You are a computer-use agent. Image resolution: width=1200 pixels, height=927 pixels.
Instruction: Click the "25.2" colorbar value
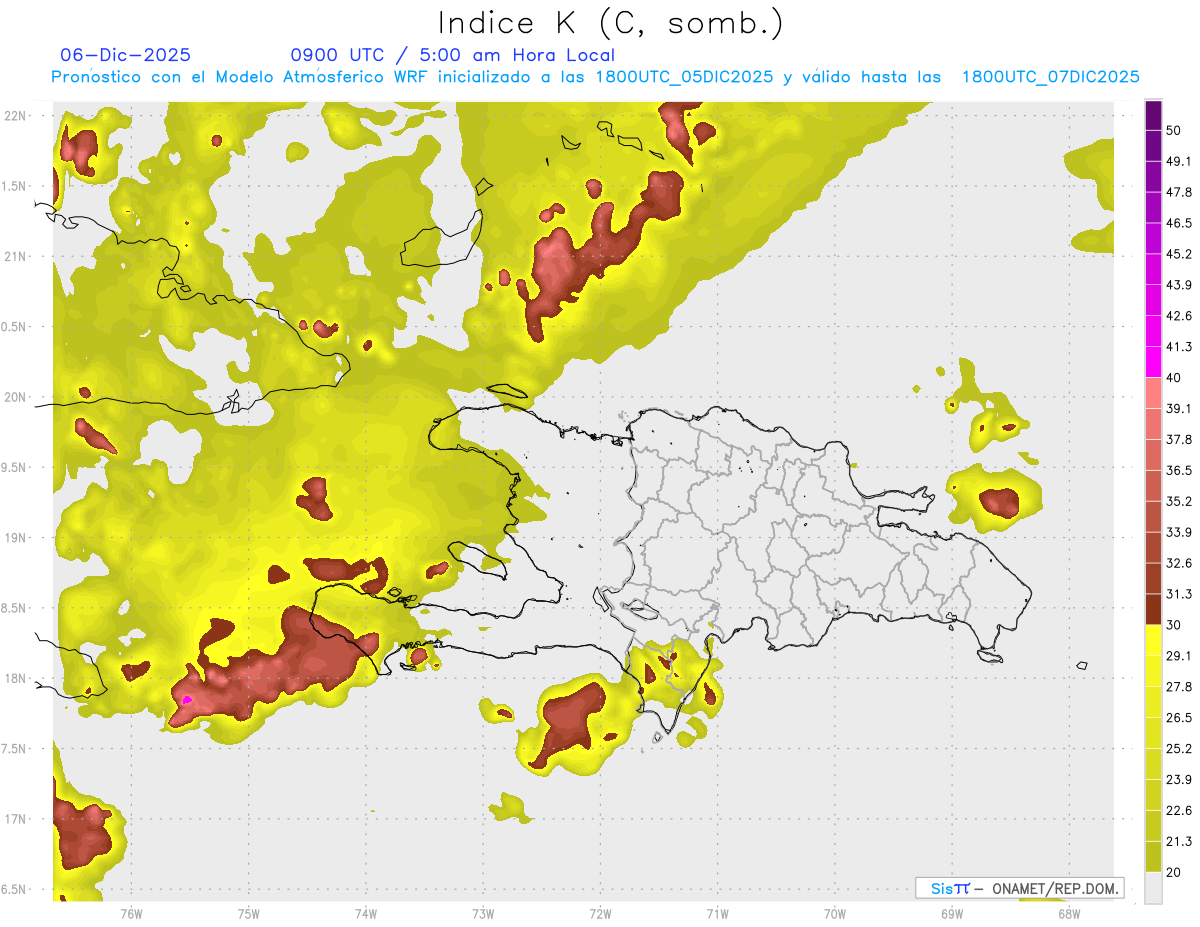pyautogui.click(x=1179, y=749)
